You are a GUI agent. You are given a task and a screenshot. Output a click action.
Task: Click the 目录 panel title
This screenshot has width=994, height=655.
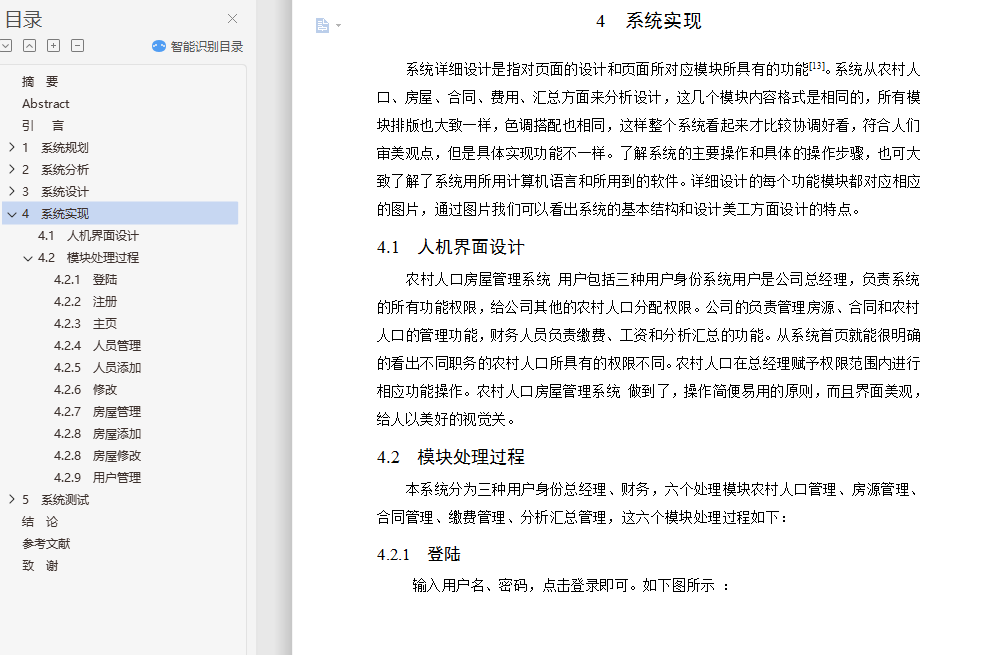(23, 19)
